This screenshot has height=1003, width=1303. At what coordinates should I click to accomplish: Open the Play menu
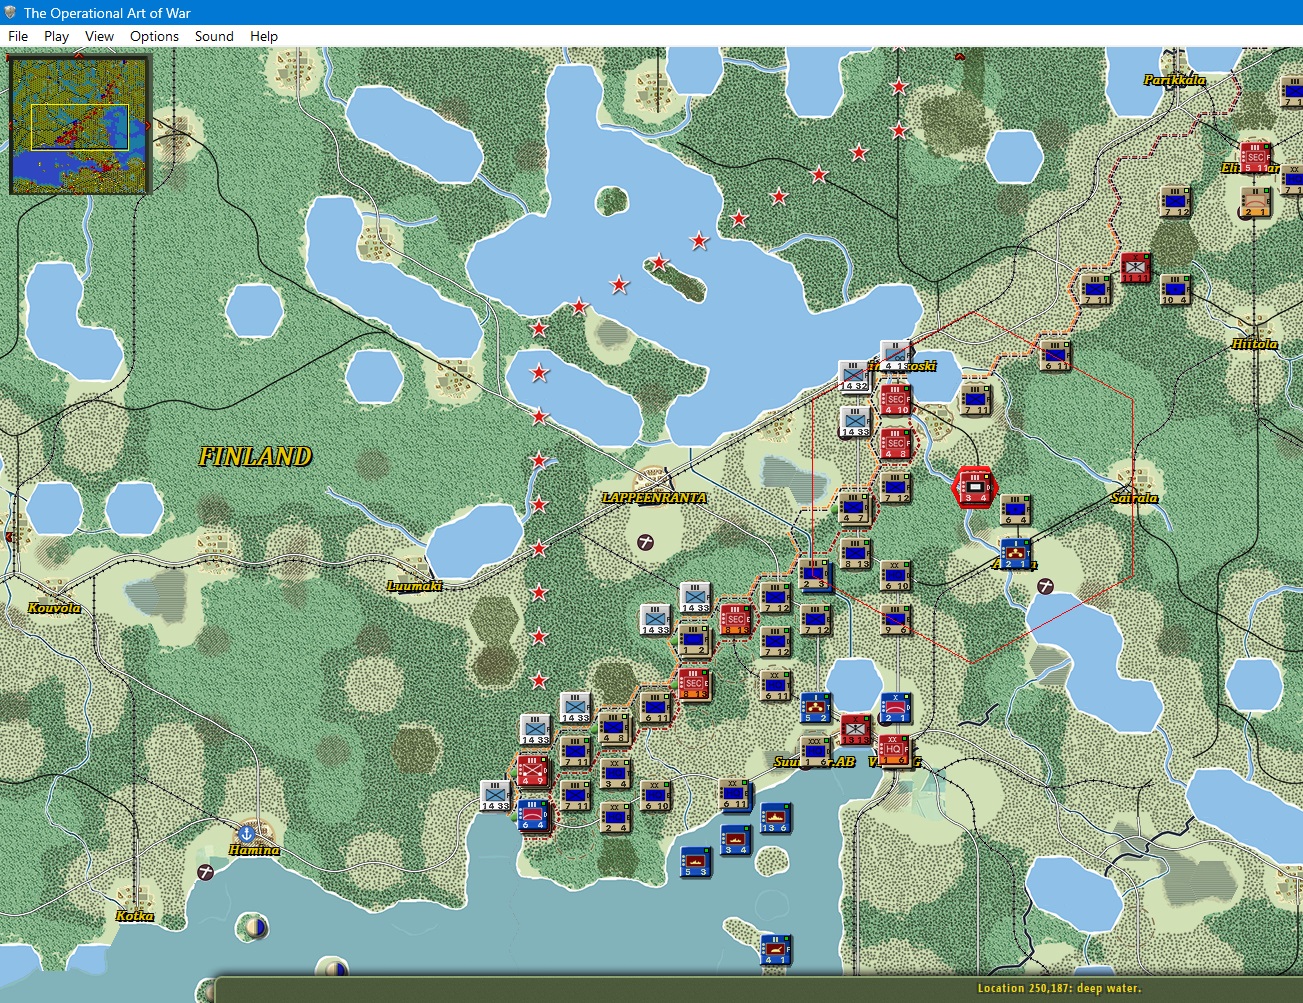[x=56, y=36]
